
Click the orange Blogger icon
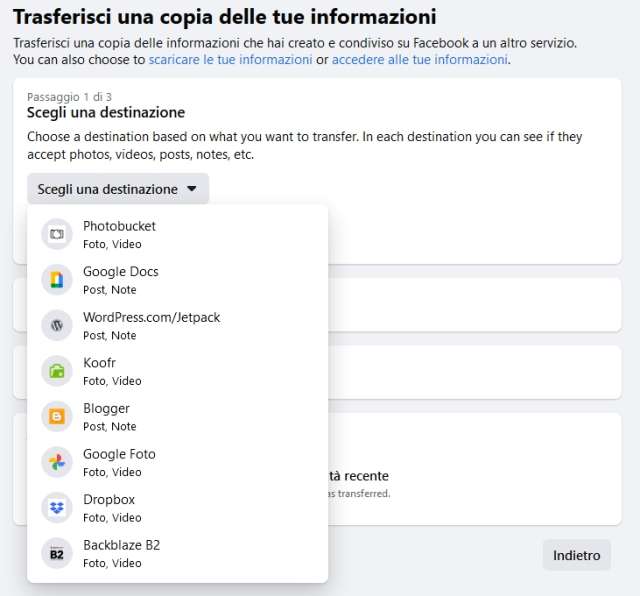(57, 416)
